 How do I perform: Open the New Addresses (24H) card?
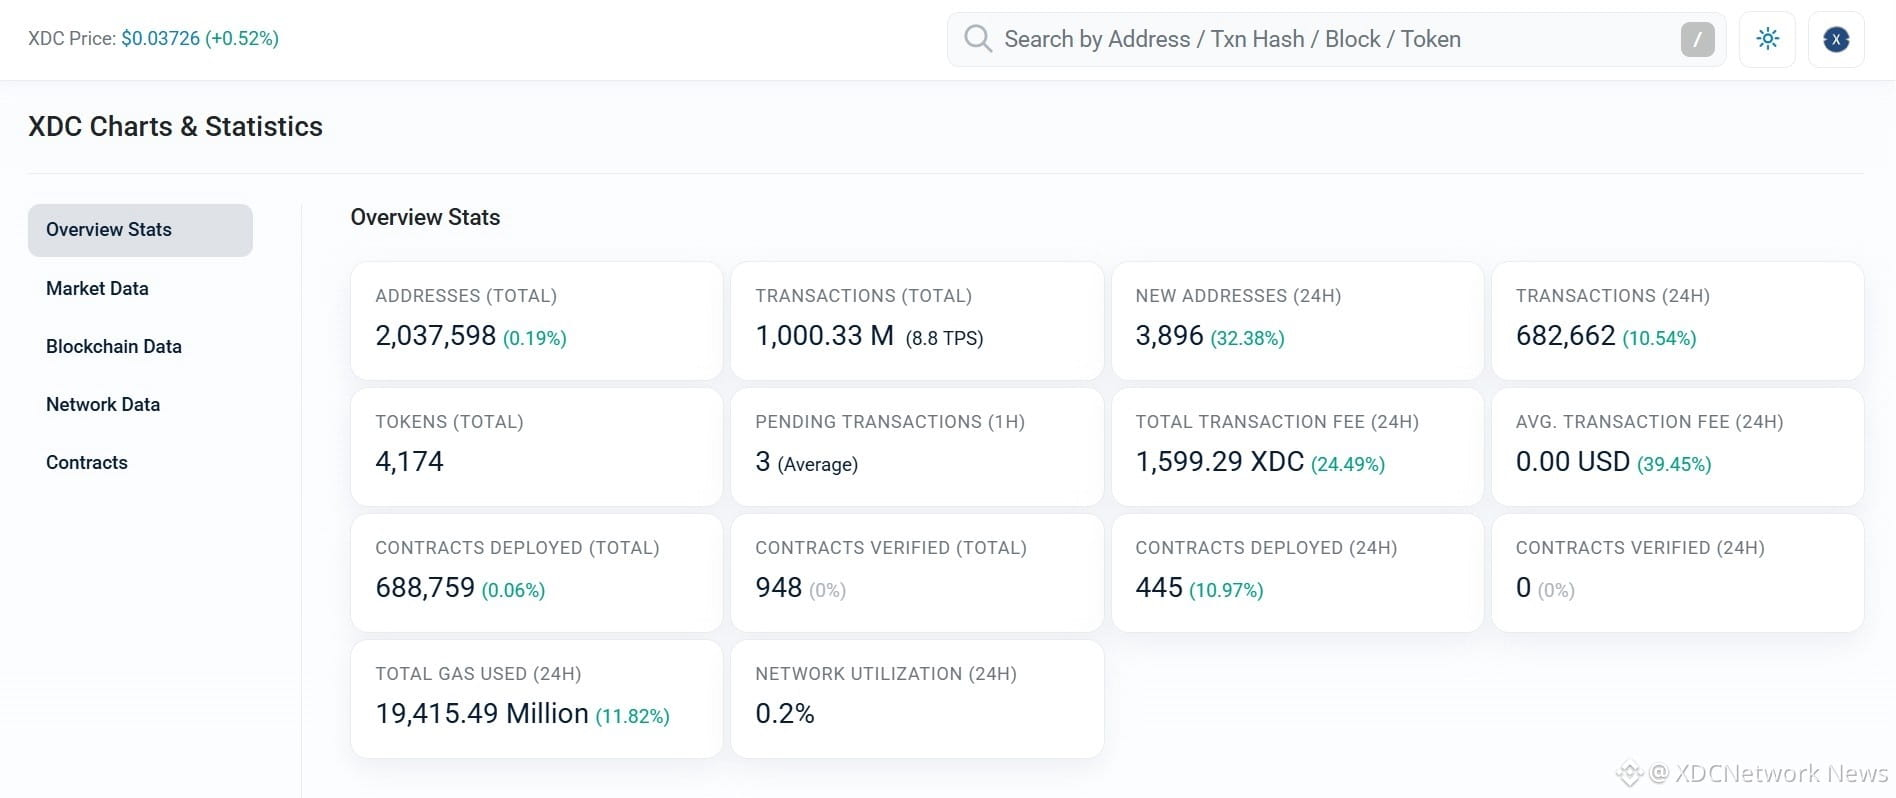pyautogui.click(x=1297, y=321)
